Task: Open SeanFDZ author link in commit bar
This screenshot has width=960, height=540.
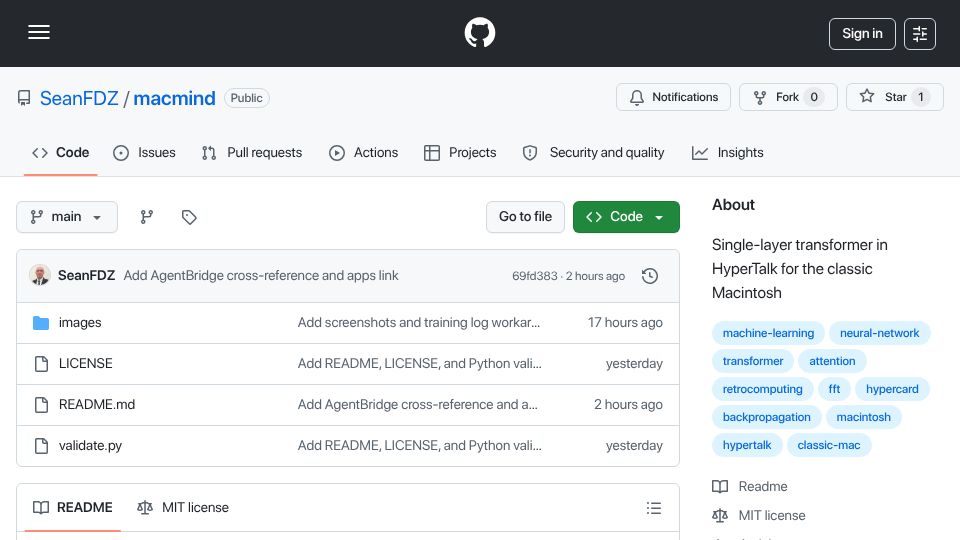Action: (x=86, y=276)
